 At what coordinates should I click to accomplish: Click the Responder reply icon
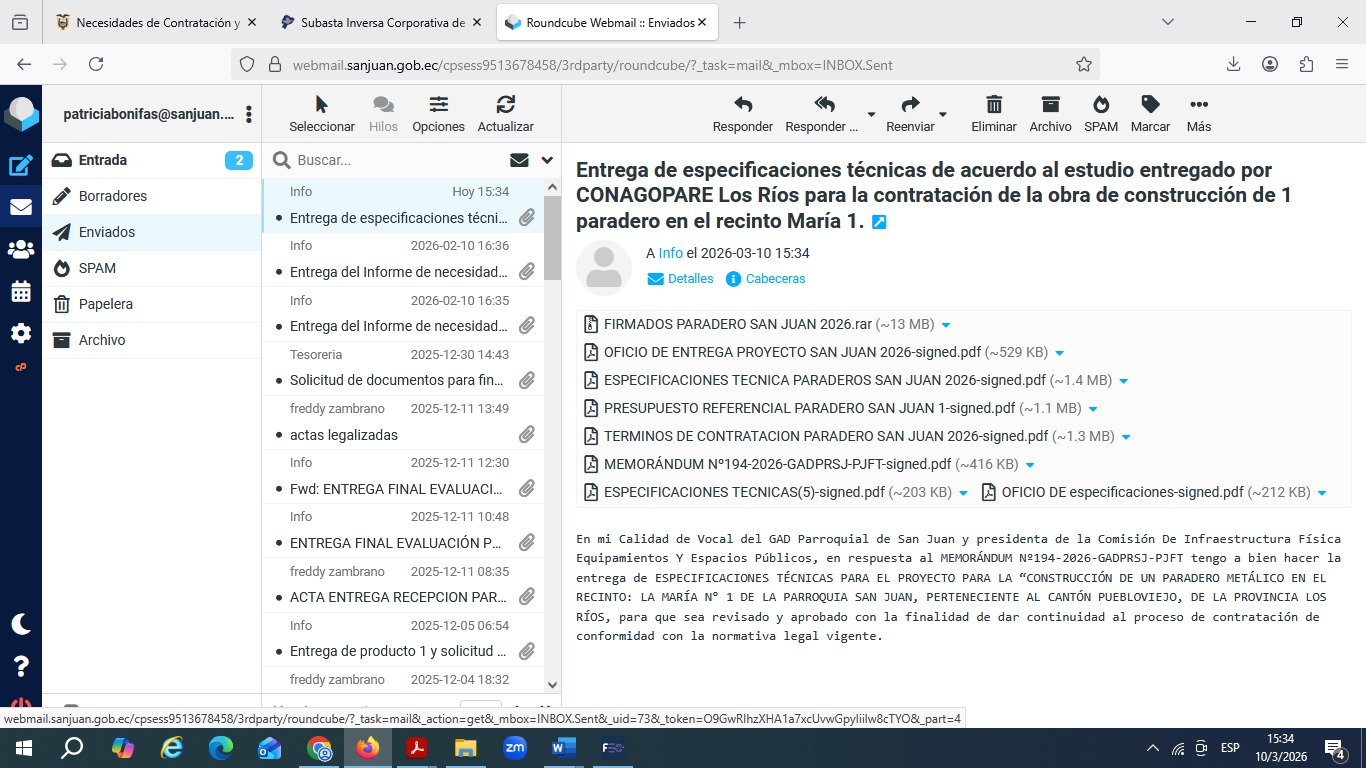[x=742, y=105]
